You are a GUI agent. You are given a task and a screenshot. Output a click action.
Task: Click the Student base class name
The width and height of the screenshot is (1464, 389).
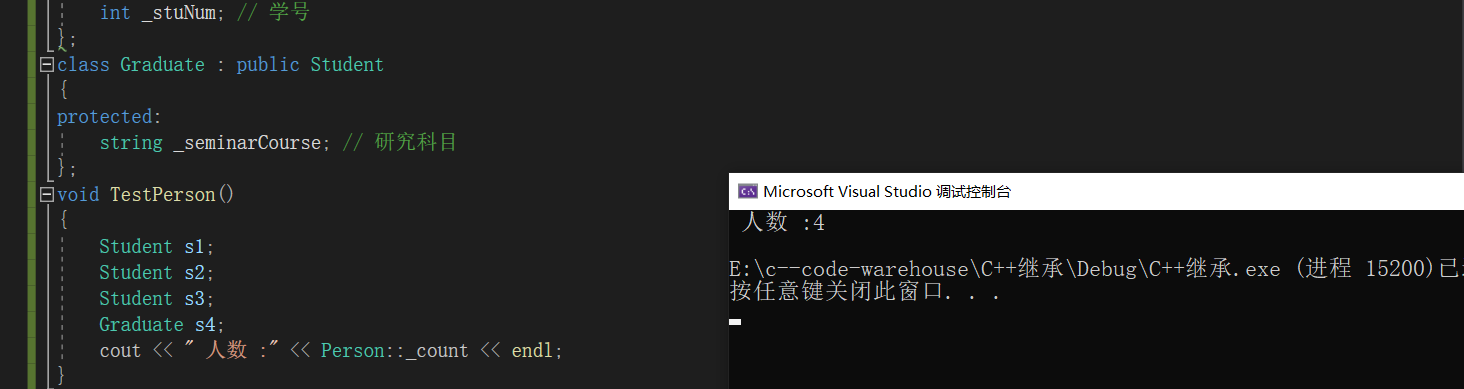347,65
